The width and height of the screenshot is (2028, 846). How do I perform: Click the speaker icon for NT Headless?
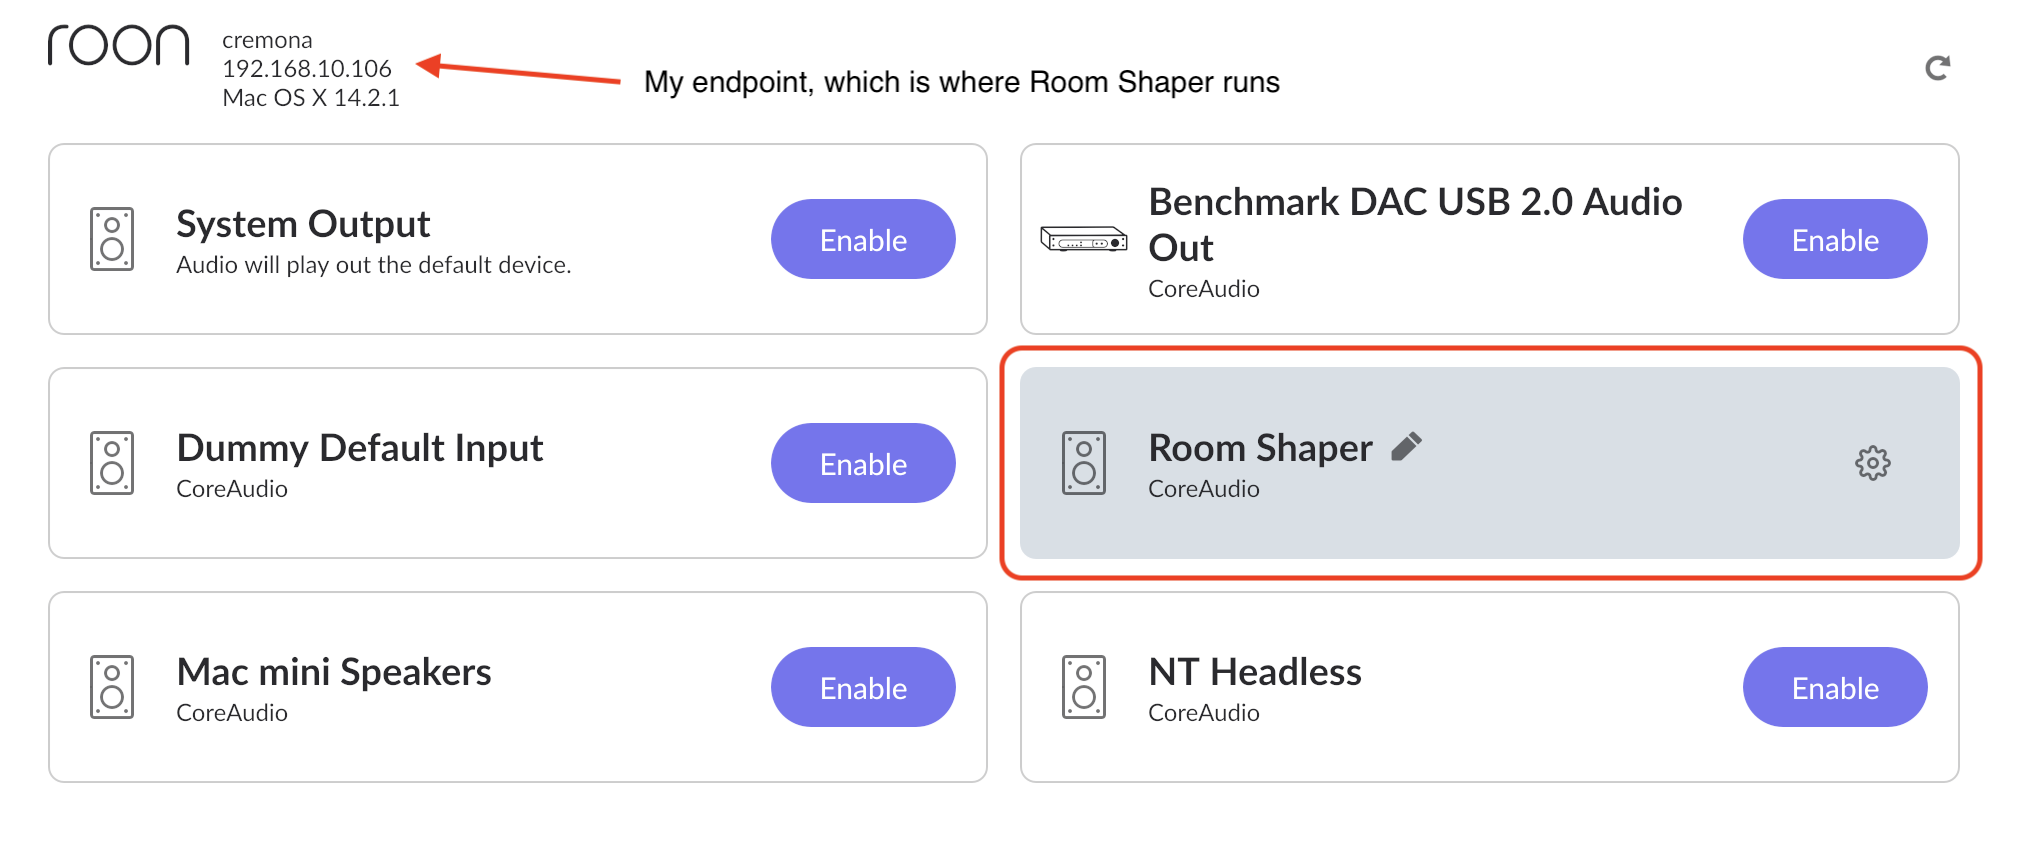coord(1083,687)
